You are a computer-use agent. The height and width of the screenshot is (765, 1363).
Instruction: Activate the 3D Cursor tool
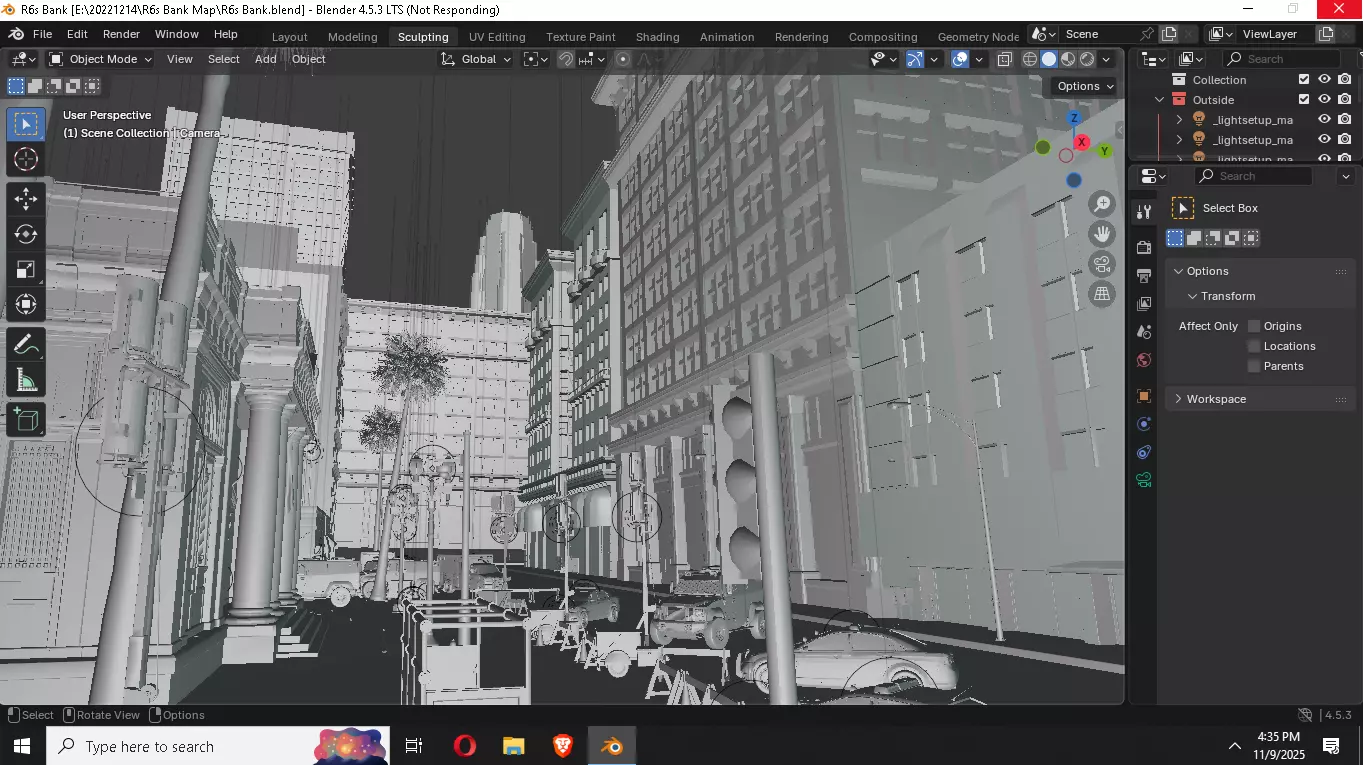[x=26, y=159]
